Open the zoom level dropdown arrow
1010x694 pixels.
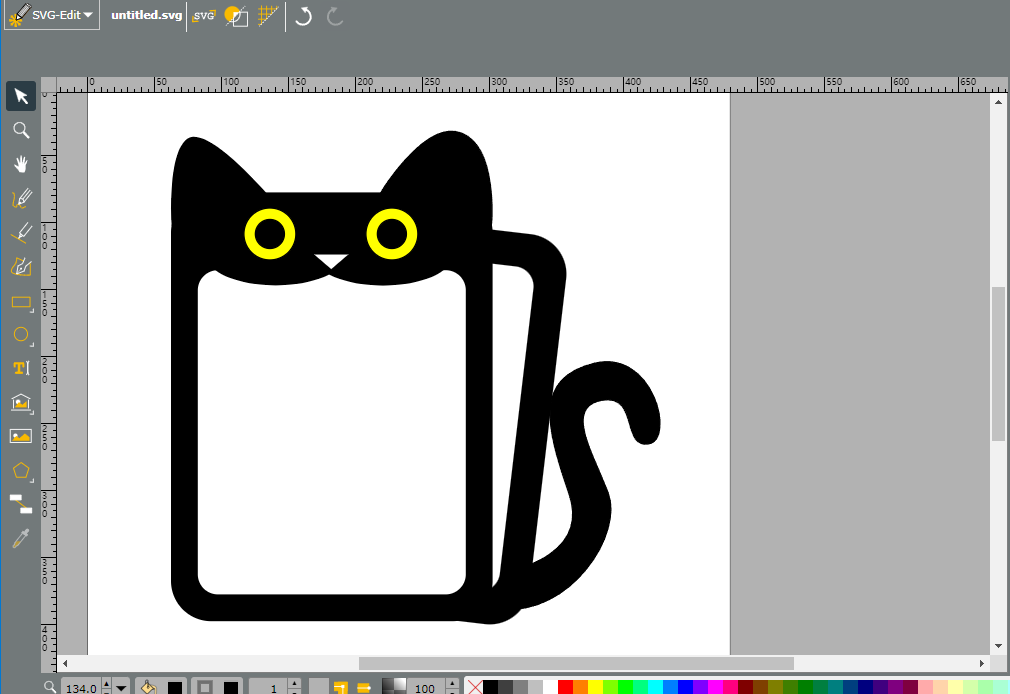click(x=120, y=688)
